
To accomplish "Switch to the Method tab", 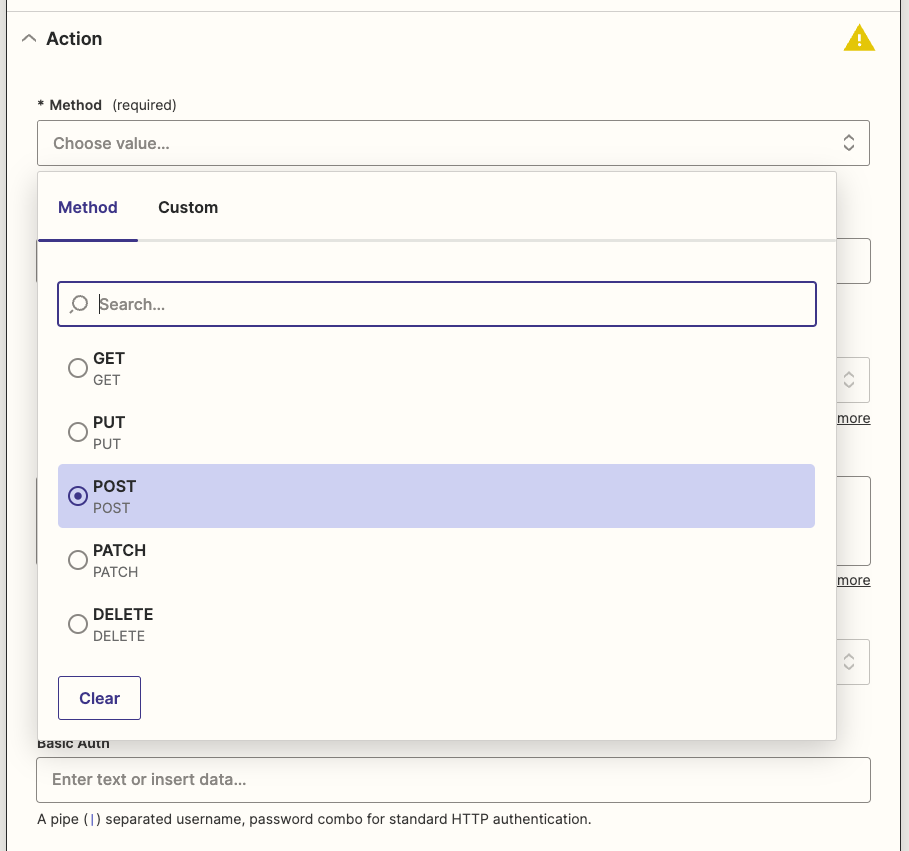I will [x=88, y=208].
